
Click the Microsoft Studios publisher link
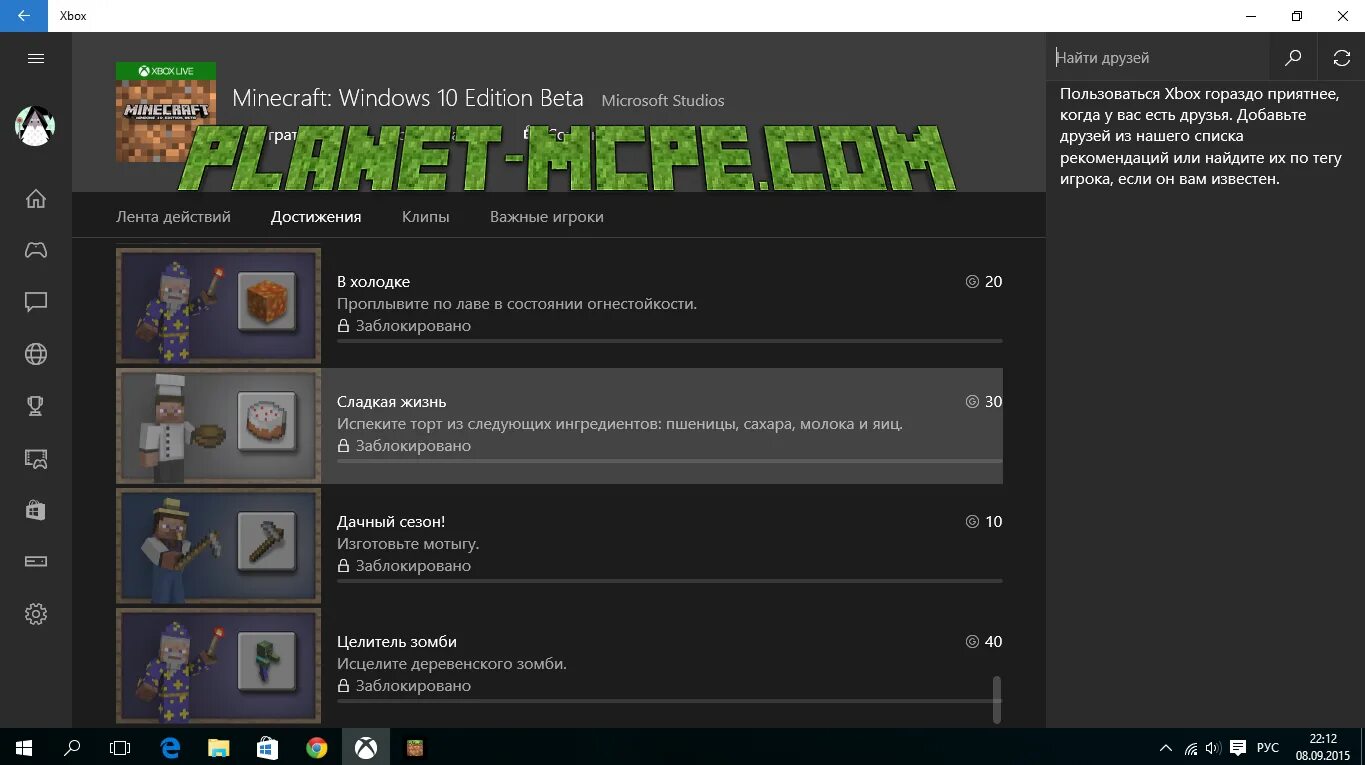[x=663, y=100]
